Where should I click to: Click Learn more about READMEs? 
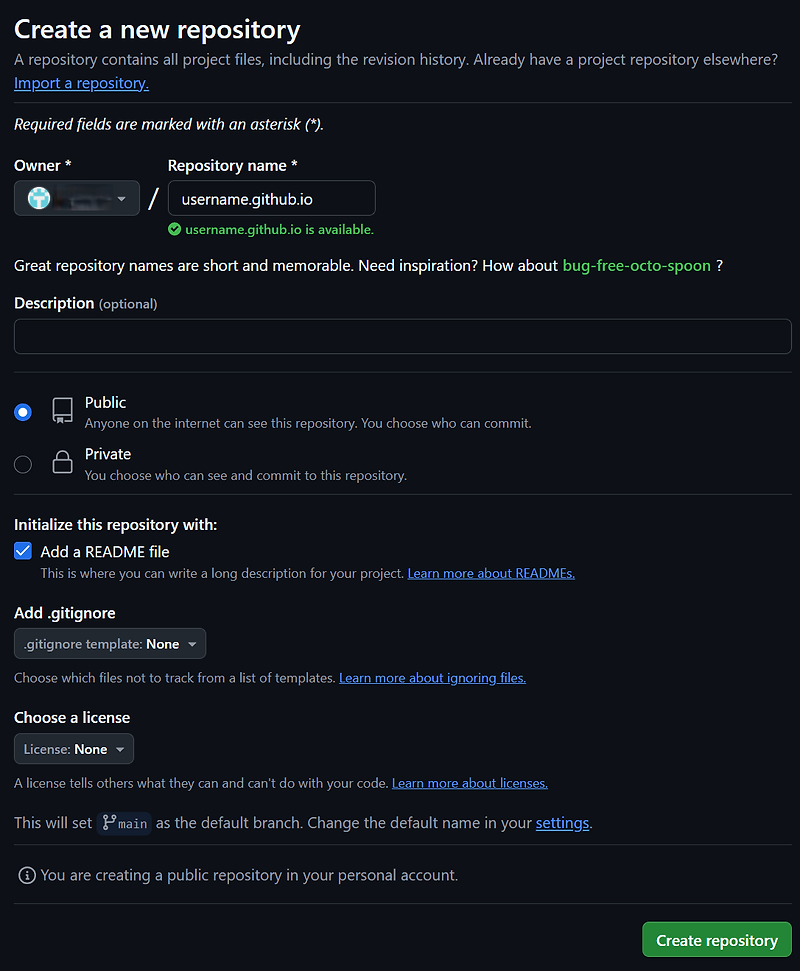490,573
